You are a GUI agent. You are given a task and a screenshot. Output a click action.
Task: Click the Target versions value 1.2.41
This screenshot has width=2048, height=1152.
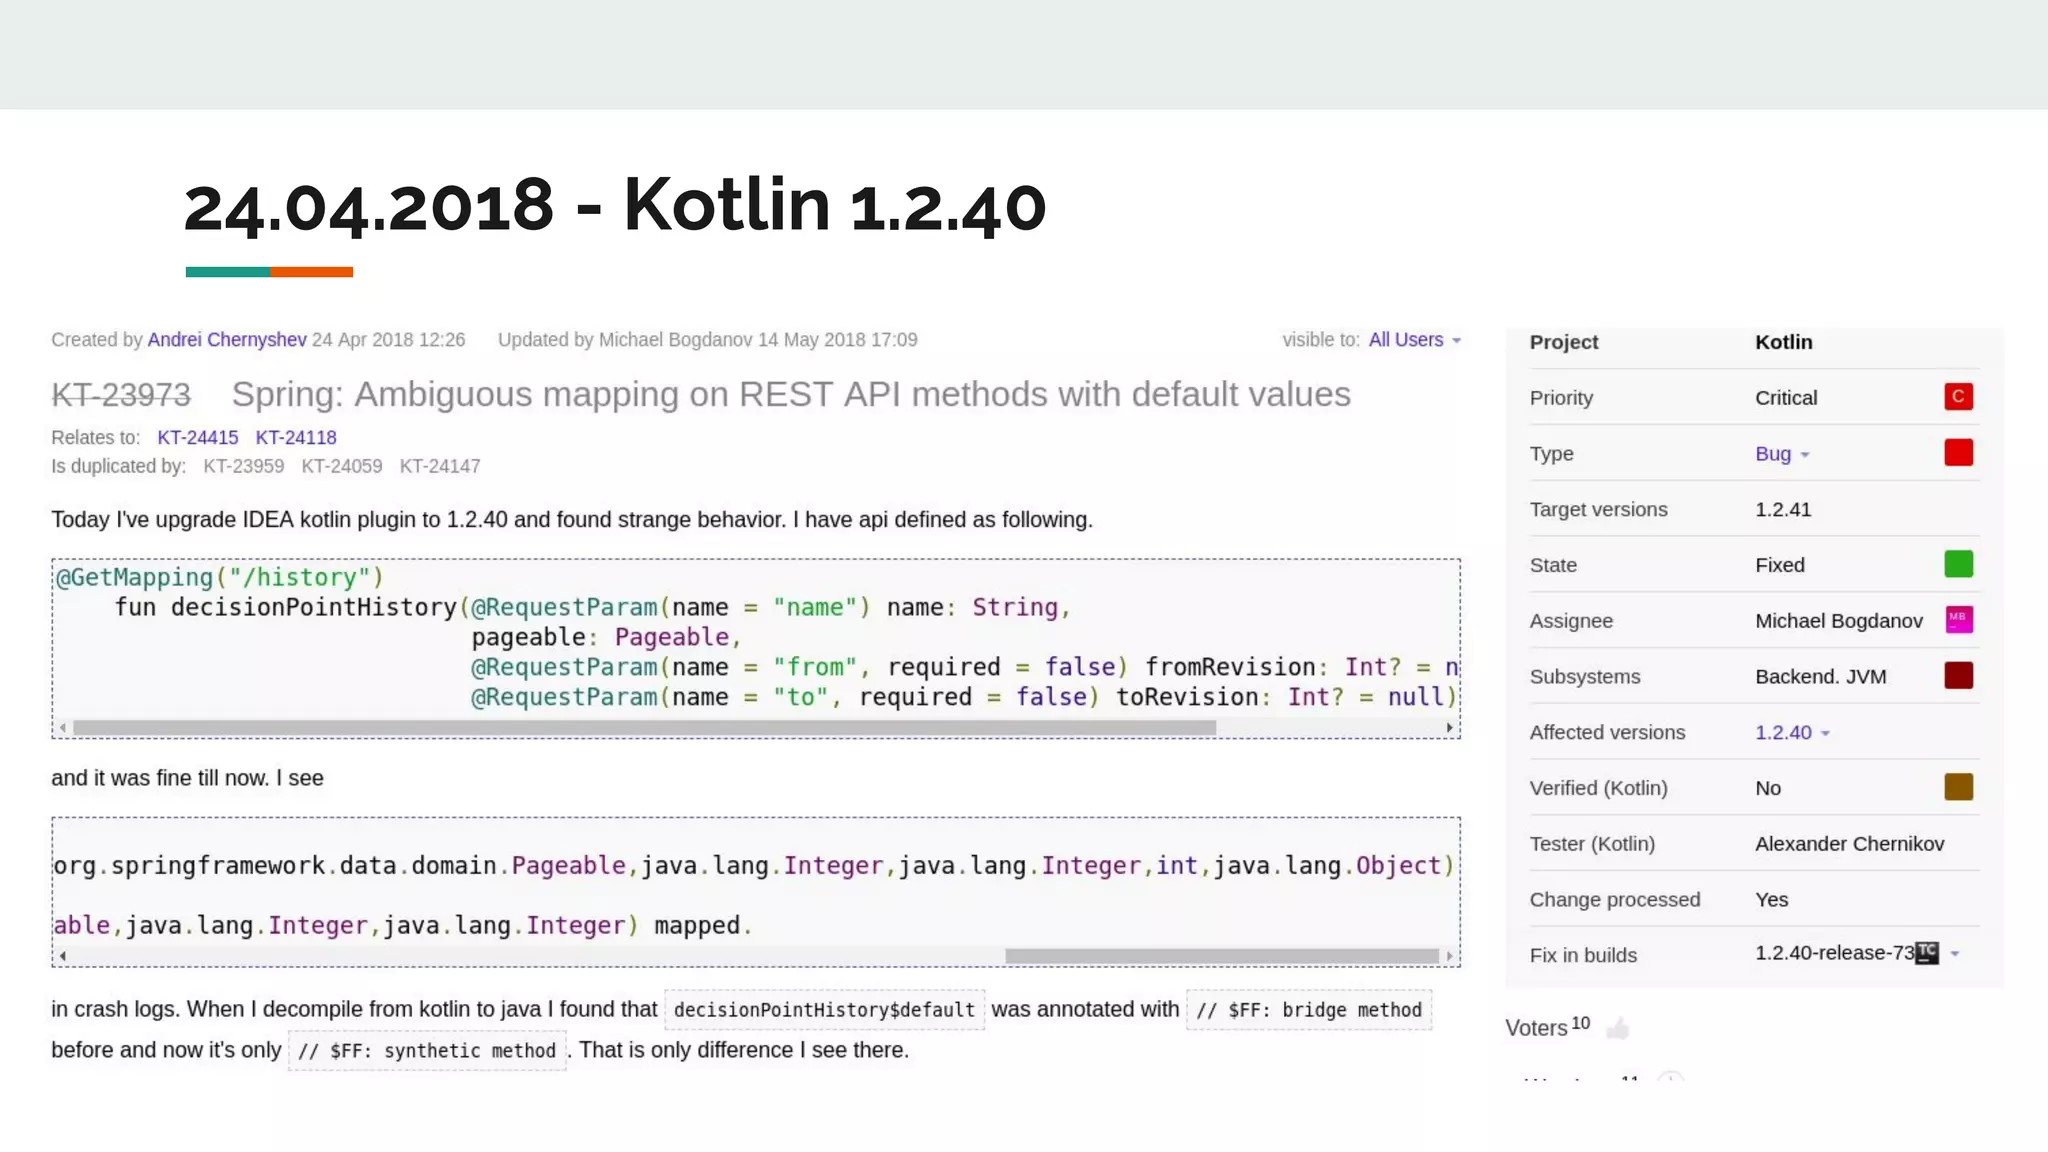click(x=1783, y=510)
